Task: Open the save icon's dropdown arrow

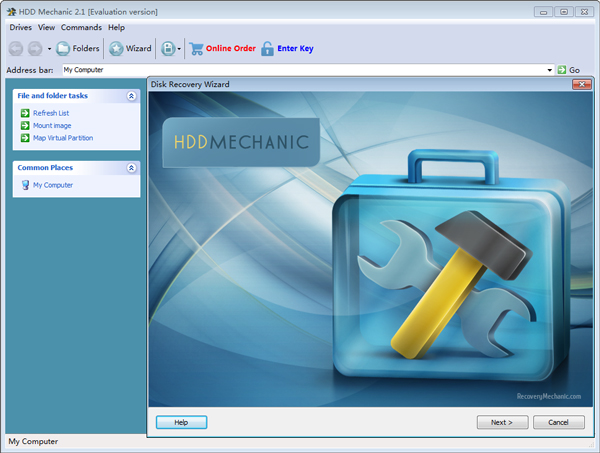Action: [x=179, y=49]
